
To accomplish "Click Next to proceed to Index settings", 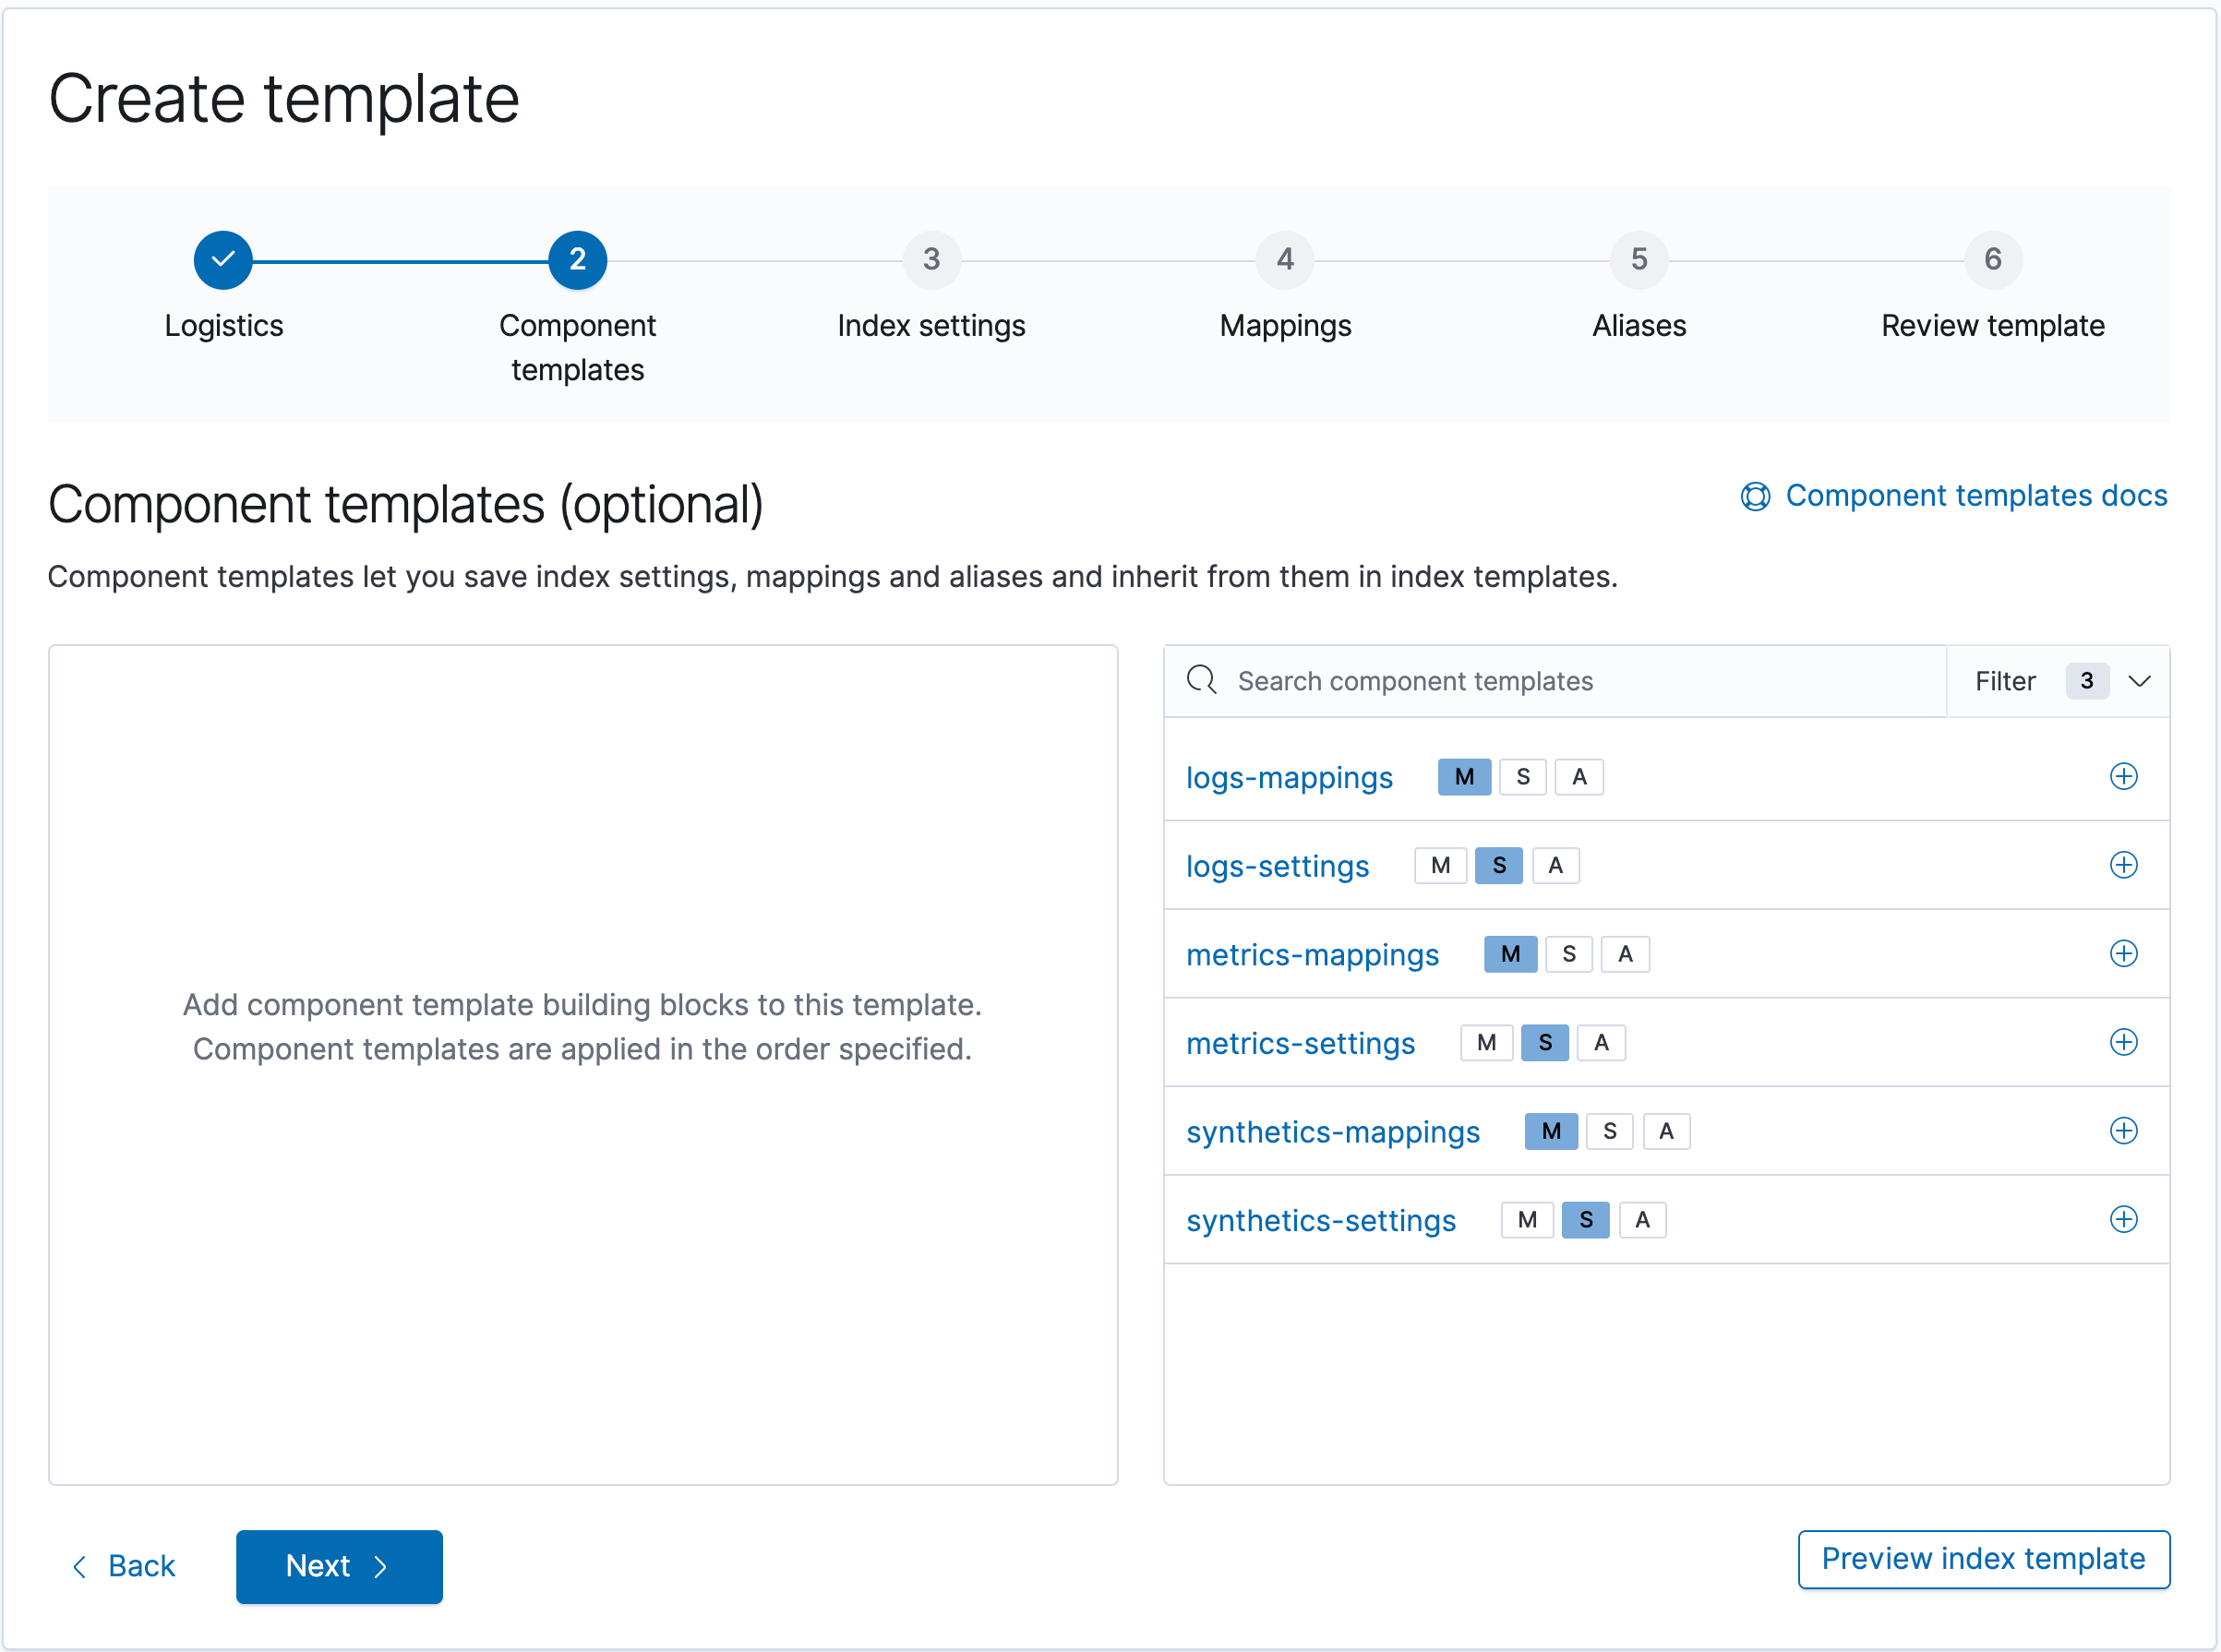I will (x=339, y=1563).
